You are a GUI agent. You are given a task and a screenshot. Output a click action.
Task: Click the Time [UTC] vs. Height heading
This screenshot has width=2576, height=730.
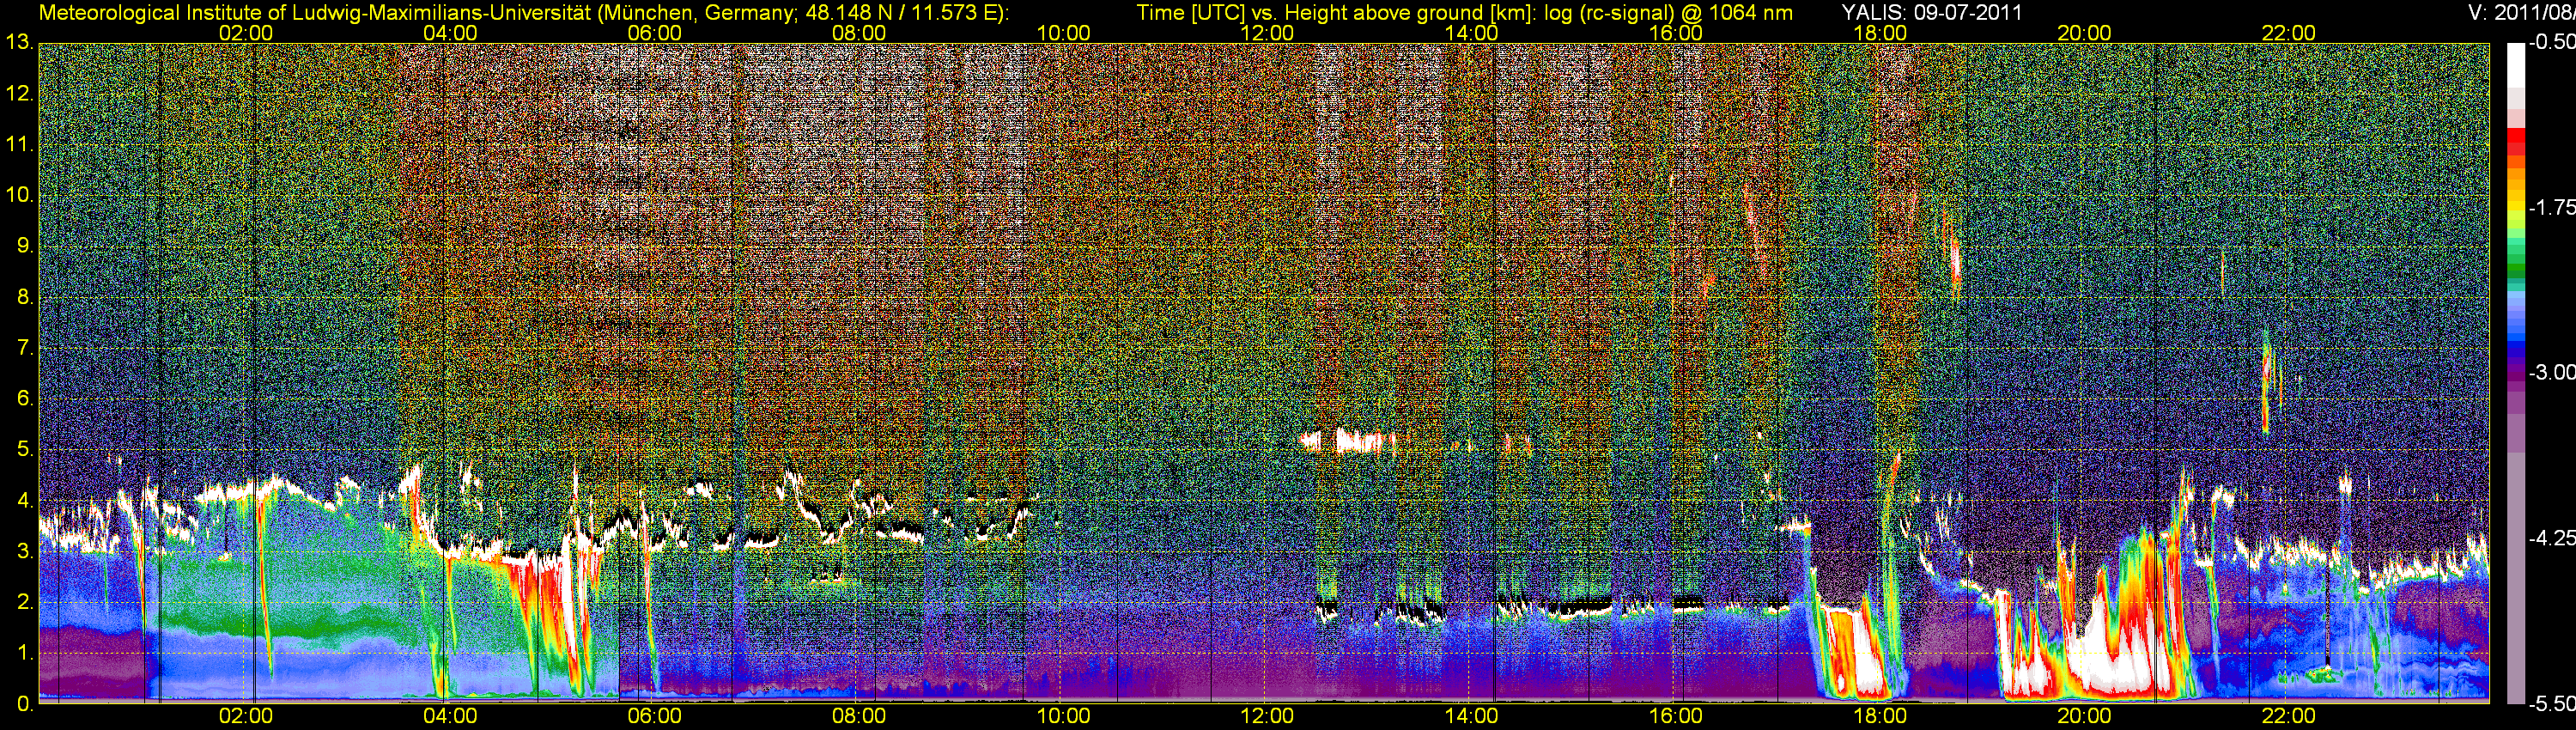1464,13
